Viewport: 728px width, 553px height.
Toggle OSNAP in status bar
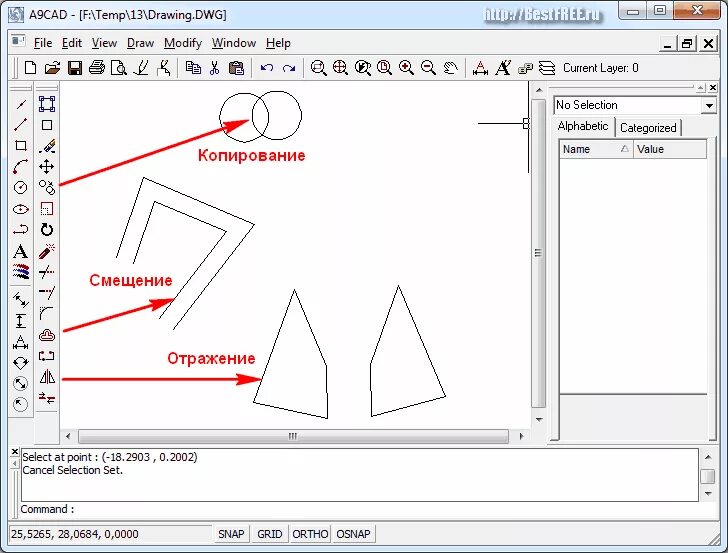coord(353,534)
